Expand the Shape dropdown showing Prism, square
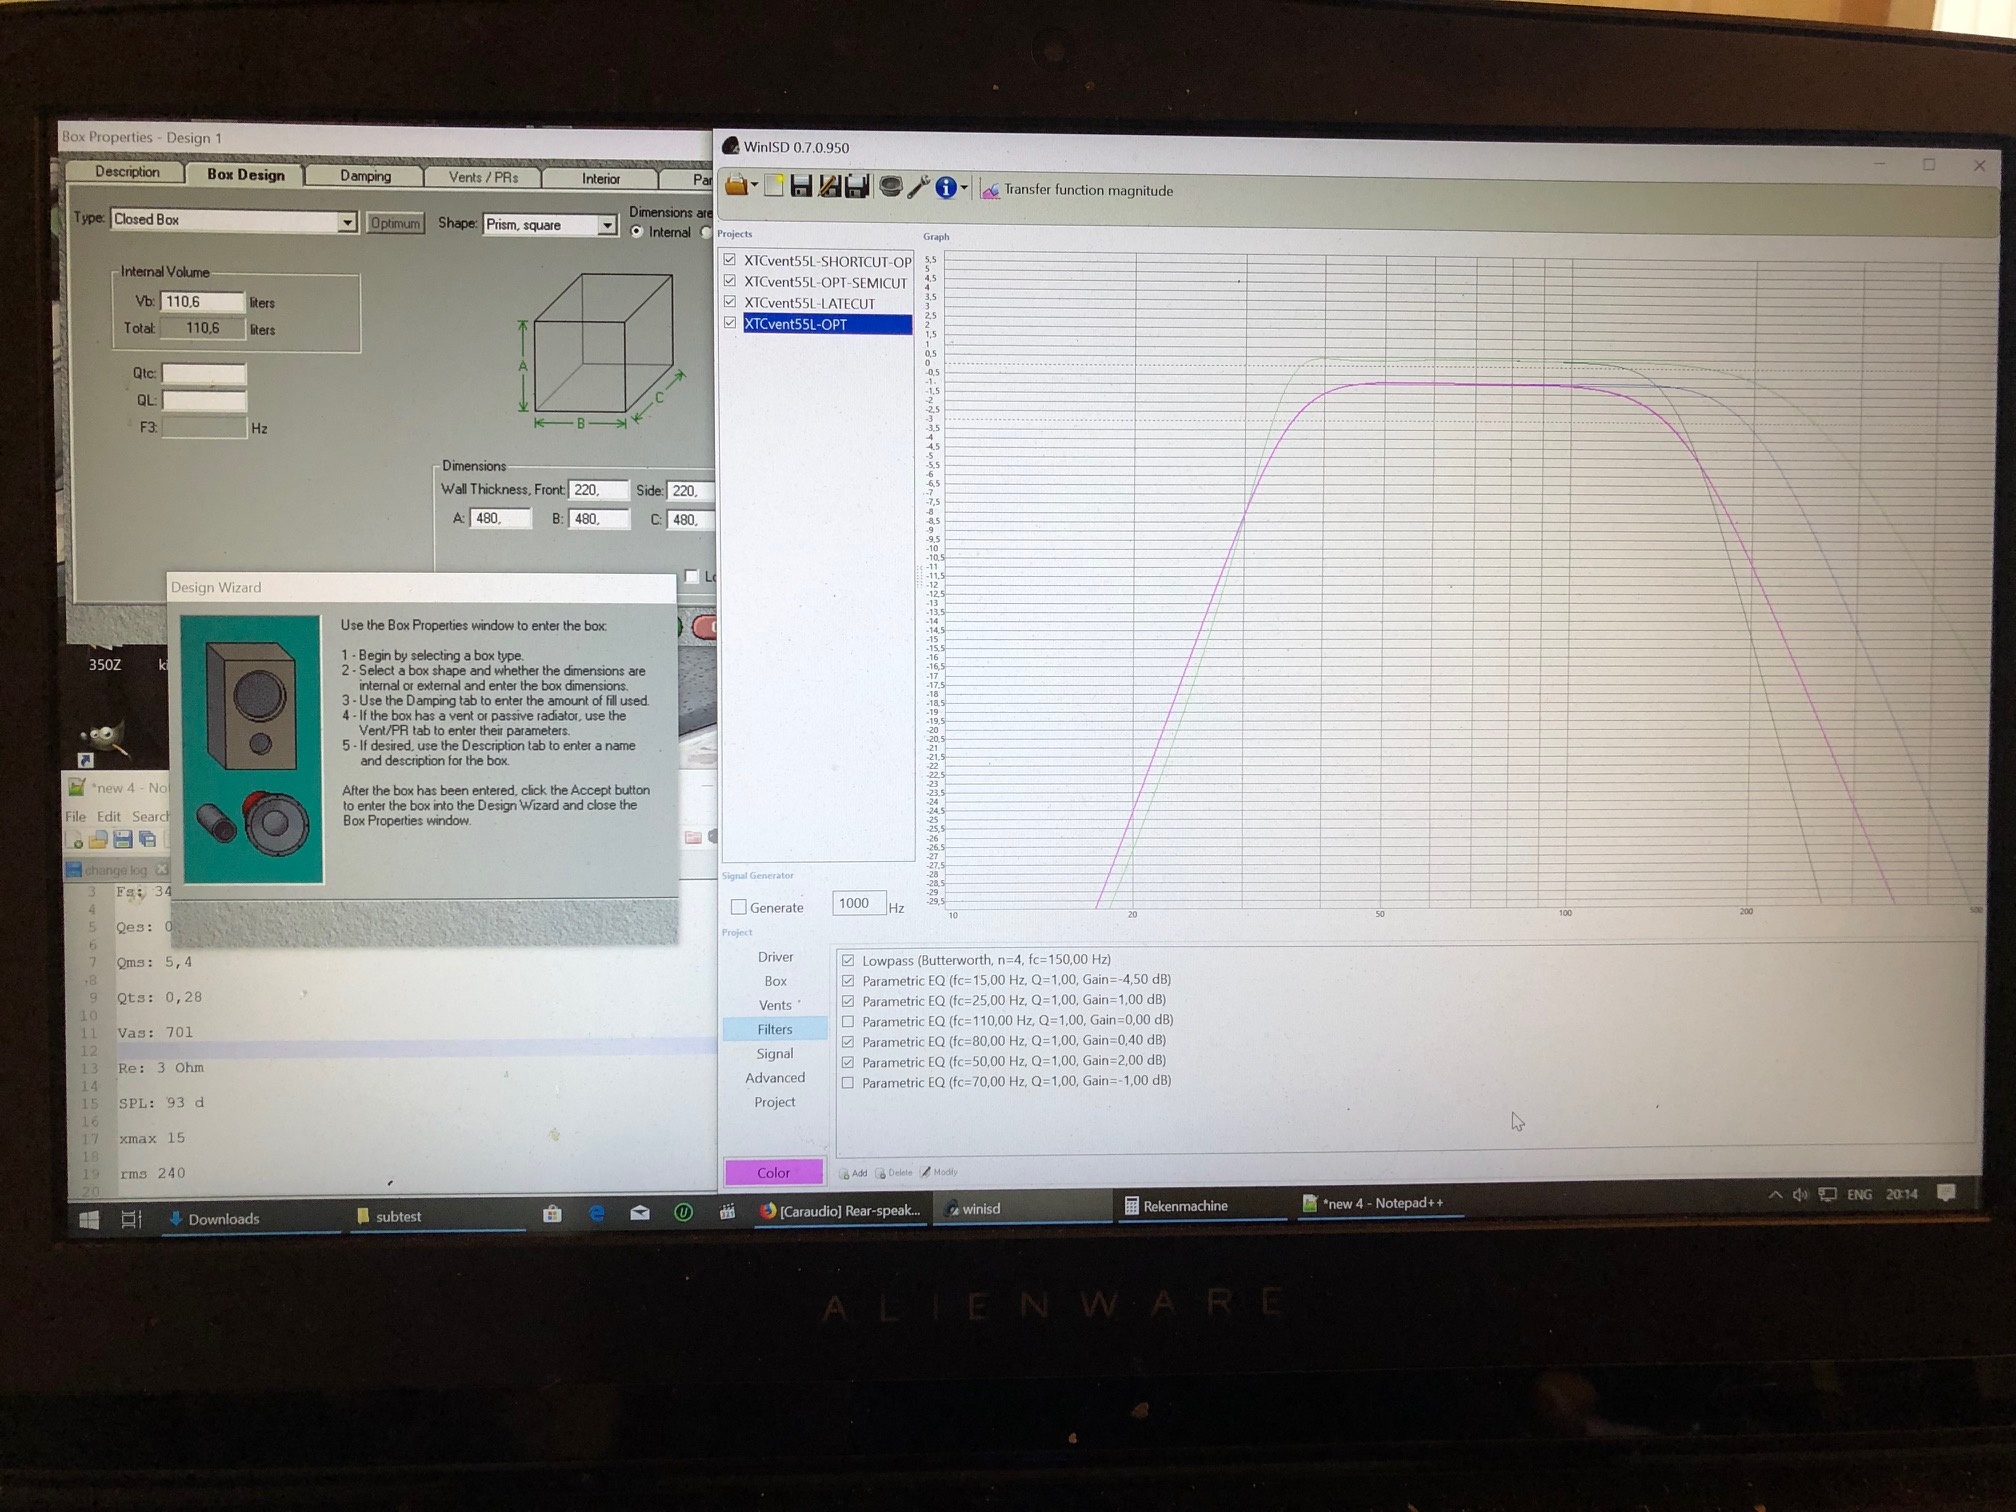Viewport: 2016px width, 1512px height. point(607,225)
